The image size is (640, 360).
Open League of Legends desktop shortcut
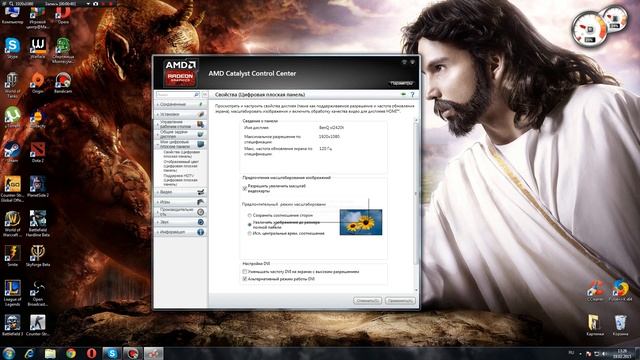point(12,293)
